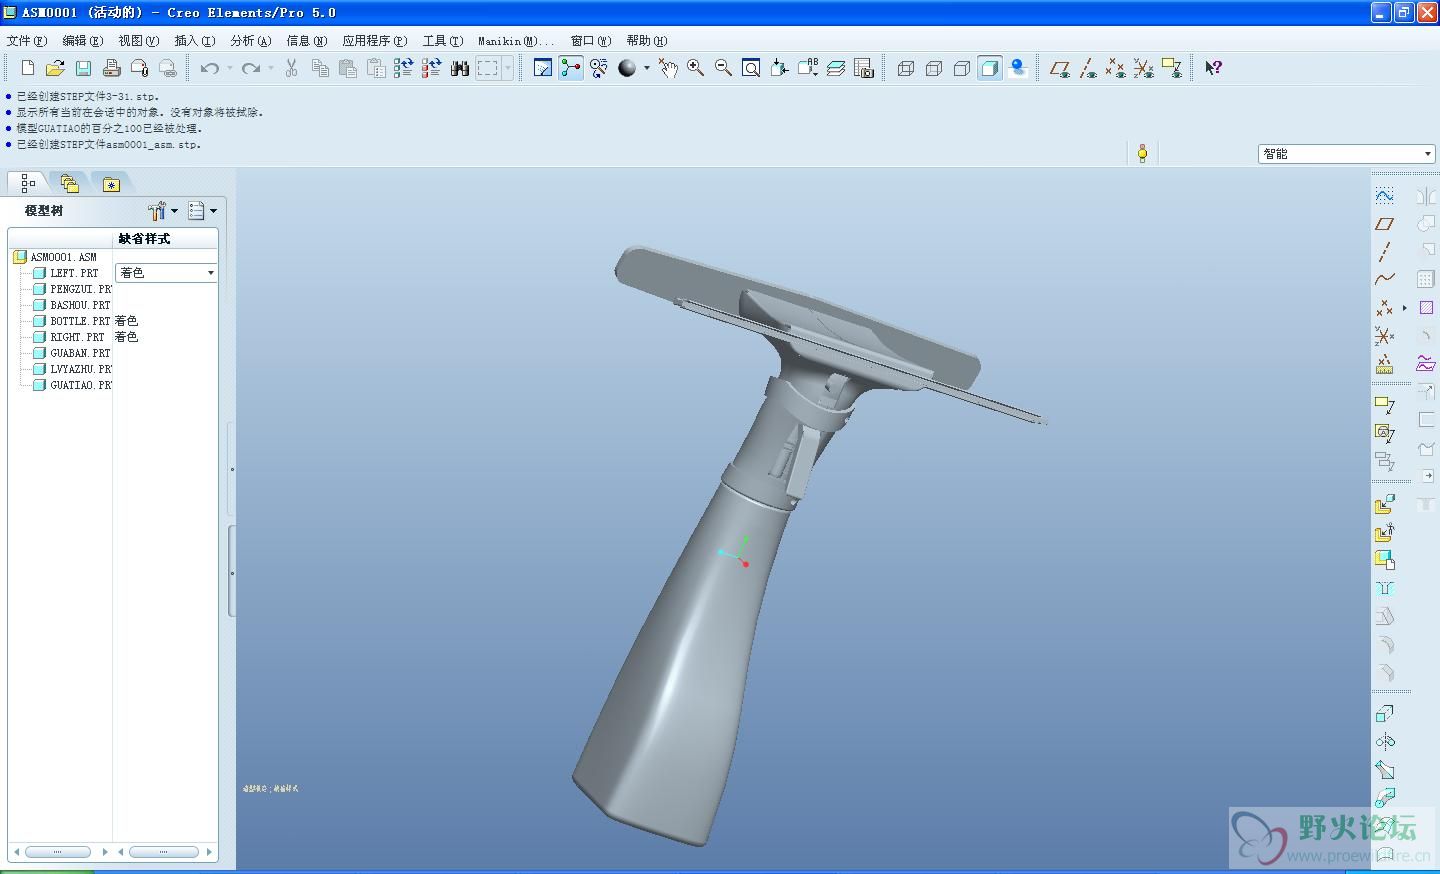Screen dimensions: 1440x874
Task: Click the appearance gallery sphere icon
Action: [627, 68]
